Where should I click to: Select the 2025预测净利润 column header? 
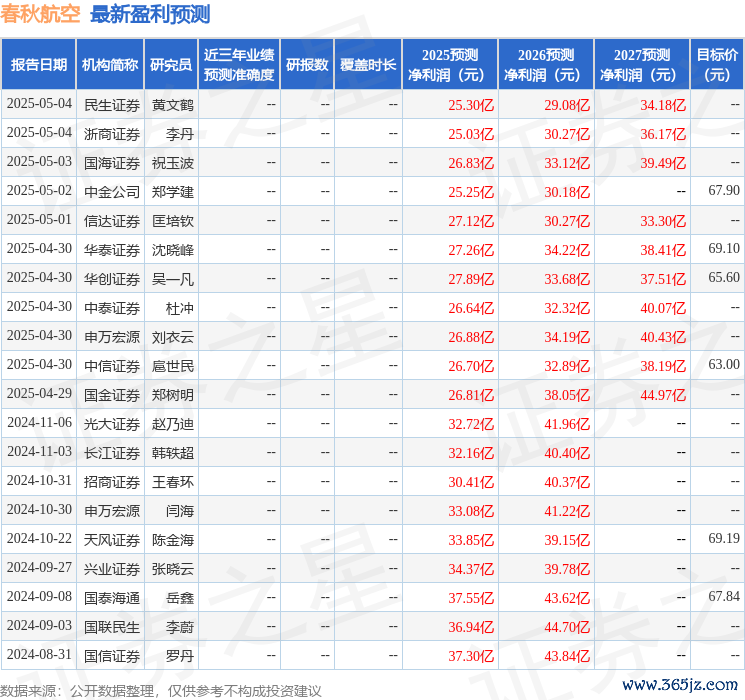(x=450, y=64)
